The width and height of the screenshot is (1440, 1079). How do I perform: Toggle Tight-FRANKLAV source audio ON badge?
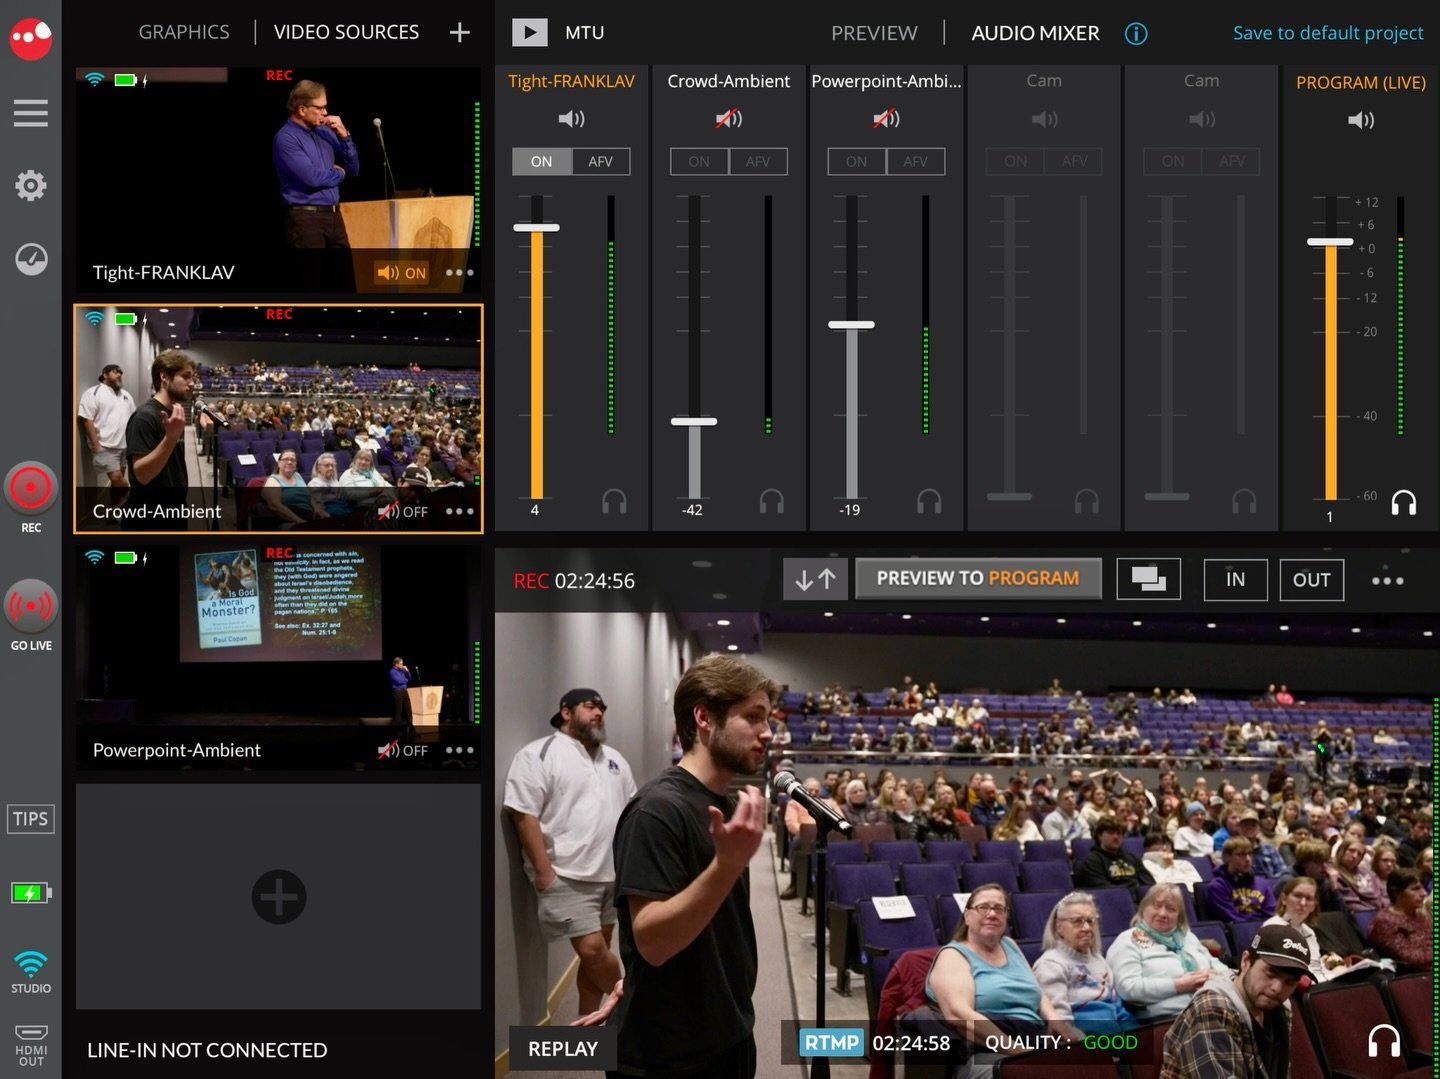point(401,272)
